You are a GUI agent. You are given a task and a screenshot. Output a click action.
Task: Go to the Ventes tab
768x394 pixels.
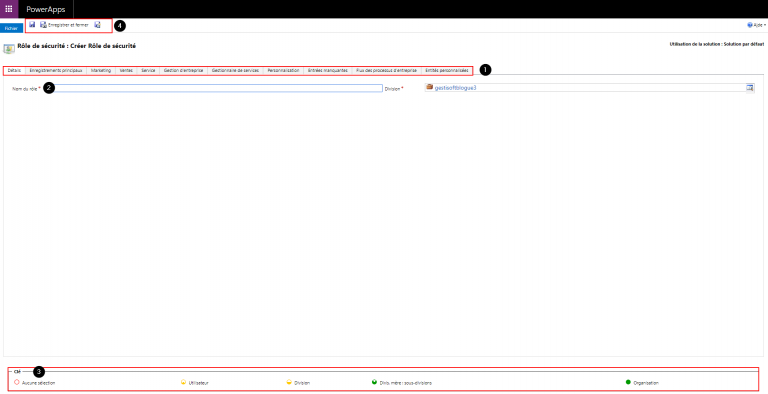click(x=126, y=71)
